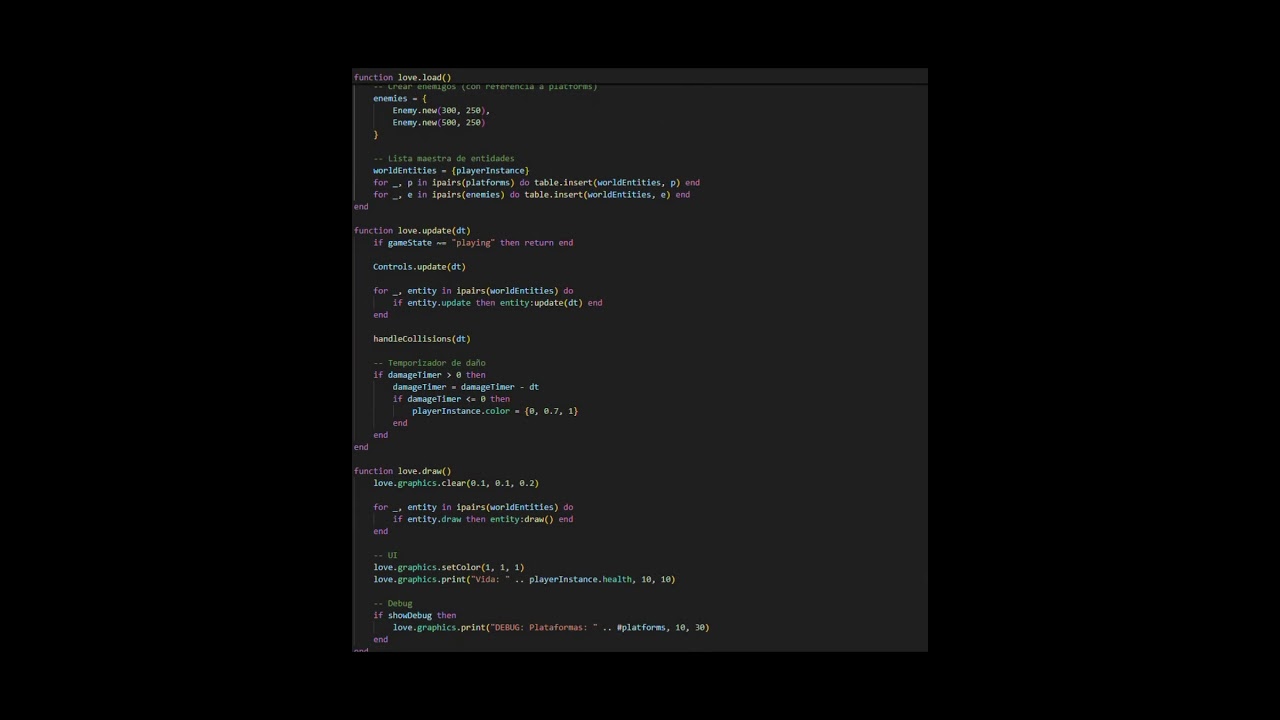The height and width of the screenshot is (720, 1280).
Task: Place cursor on "function love.draw()"
Action: pyautogui.click(x=402, y=471)
